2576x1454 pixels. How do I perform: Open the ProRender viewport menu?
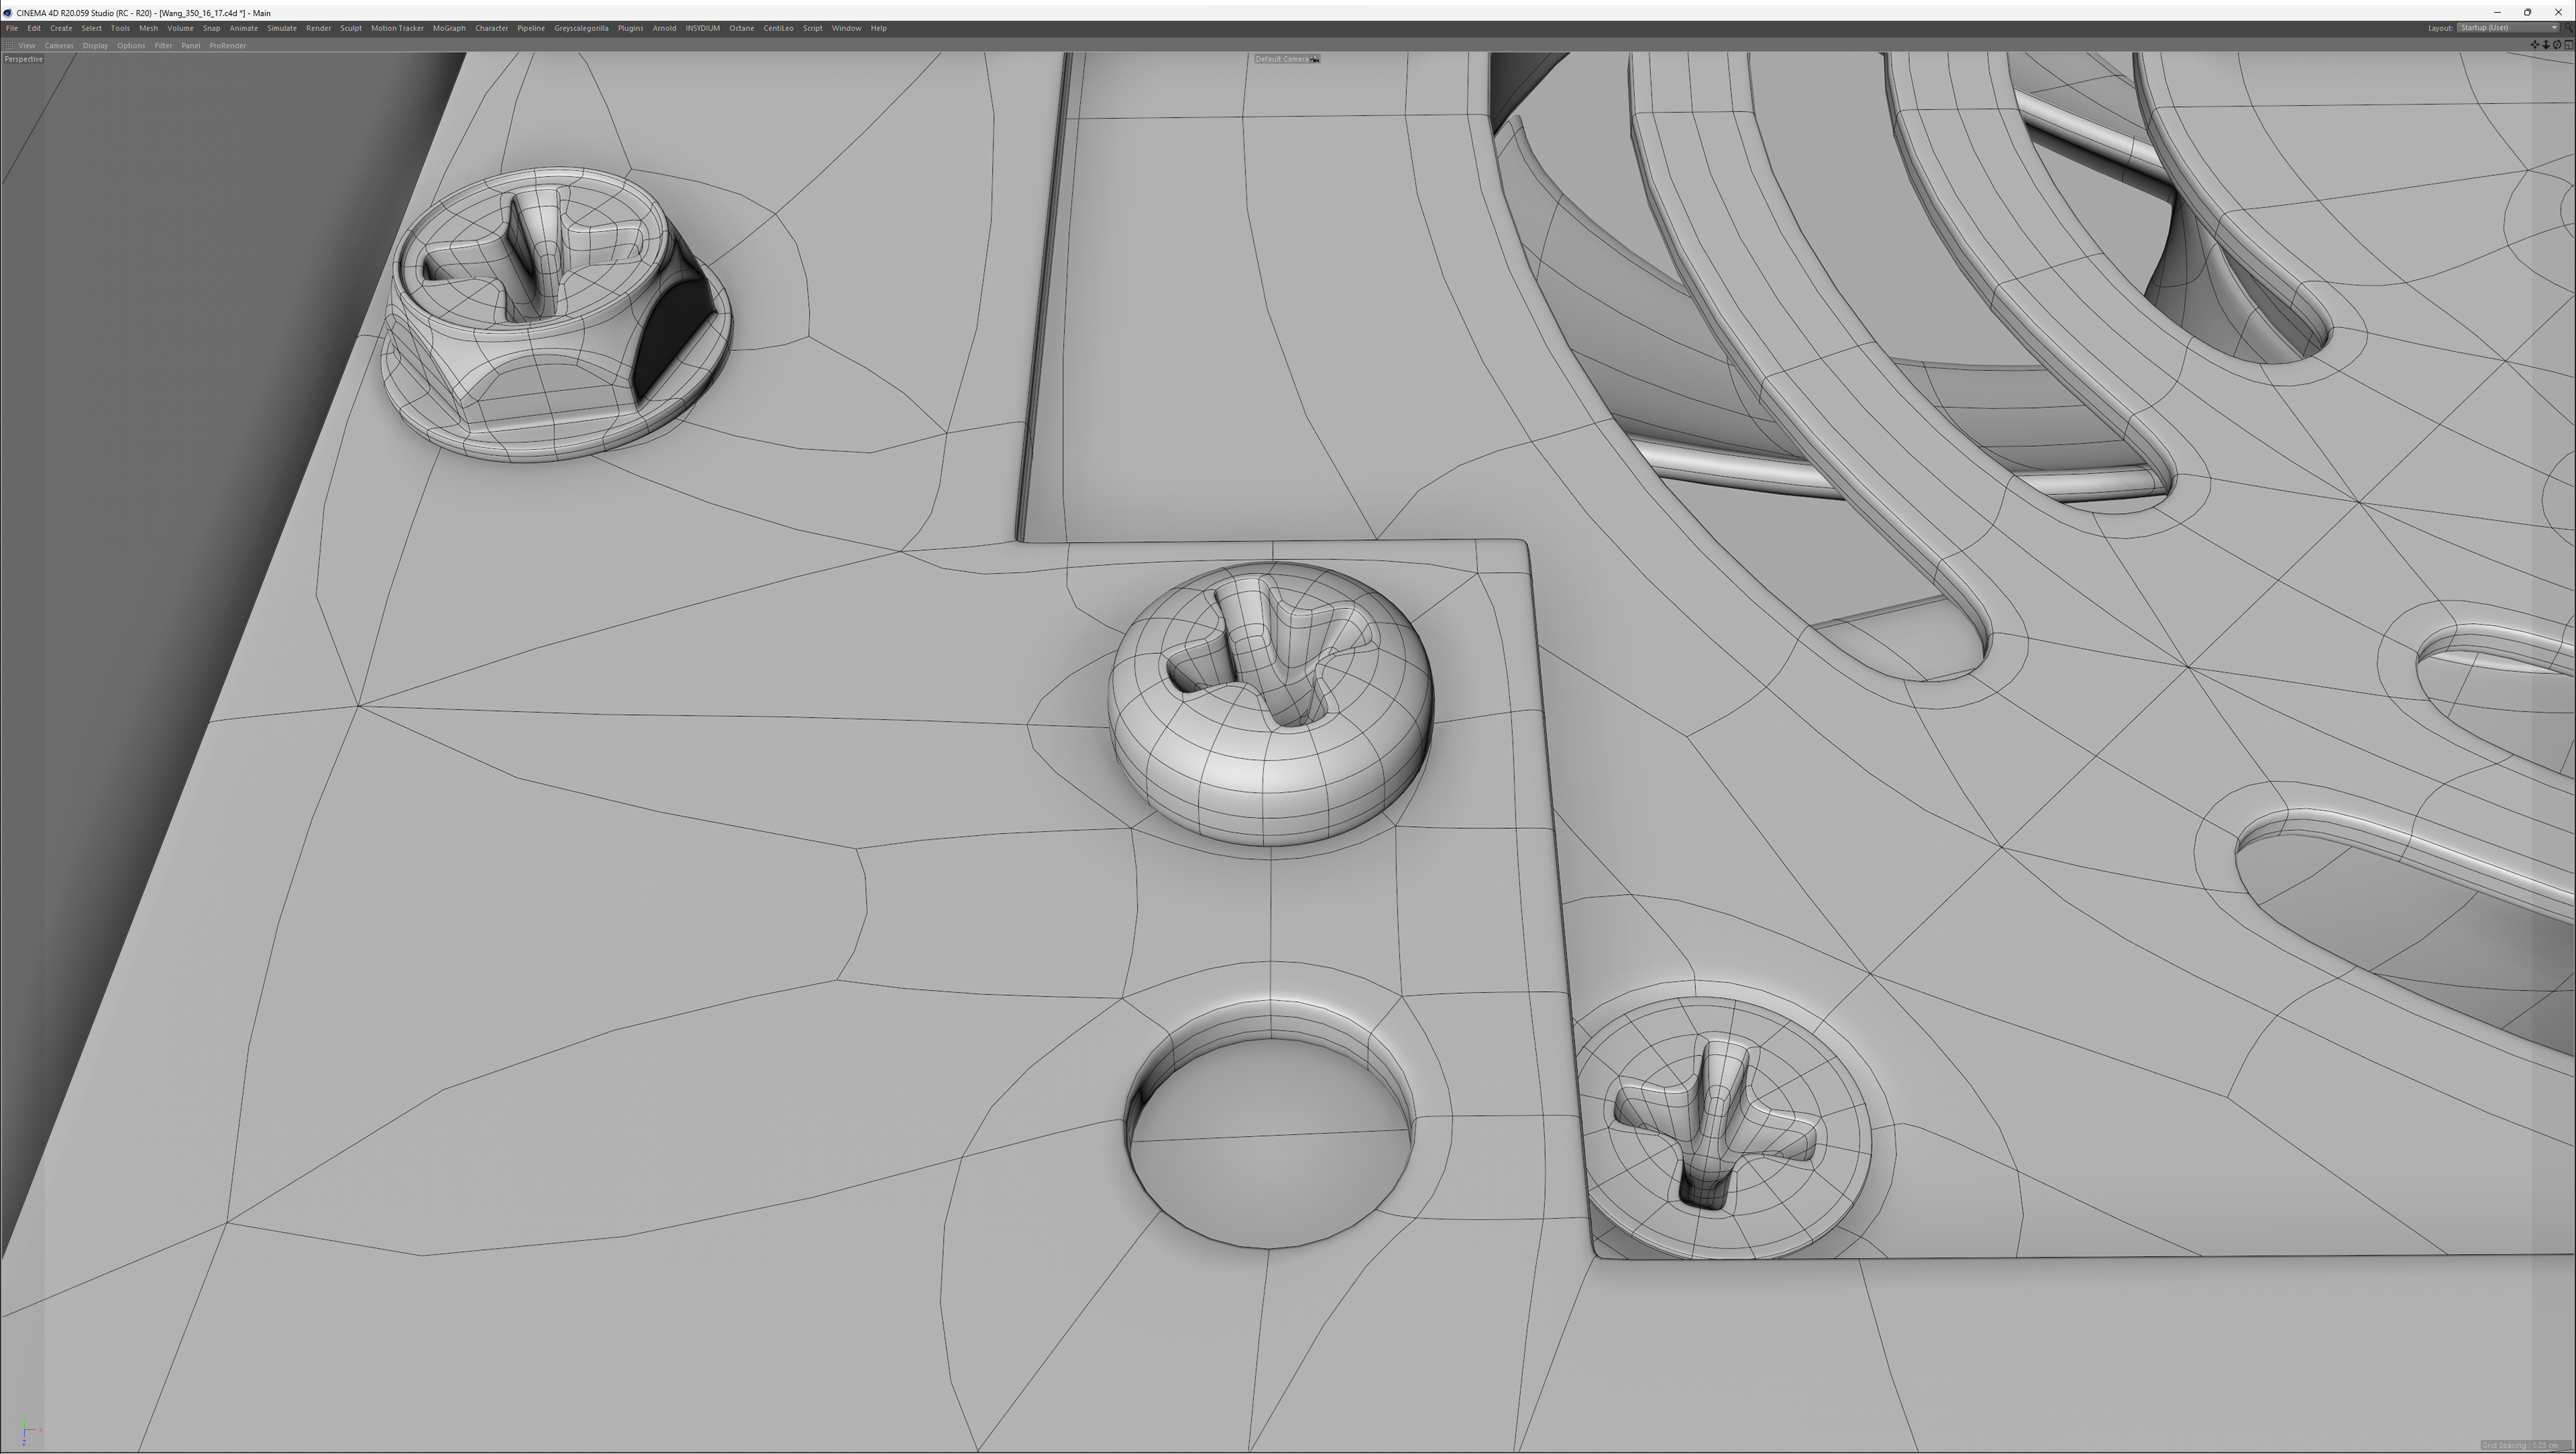[x=227, y=45]
